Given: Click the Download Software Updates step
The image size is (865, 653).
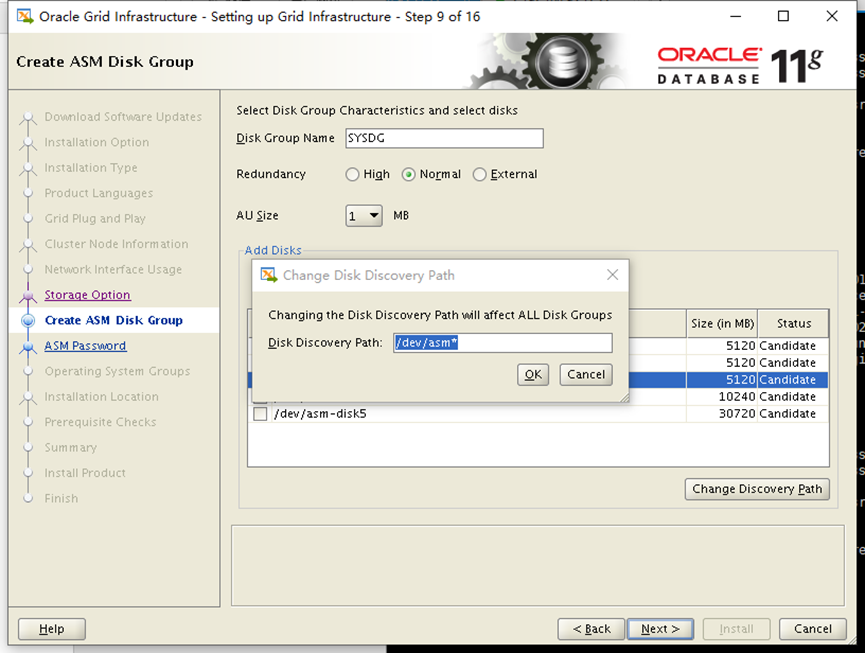Looking at the screenshot, I should tap(123, 117).
